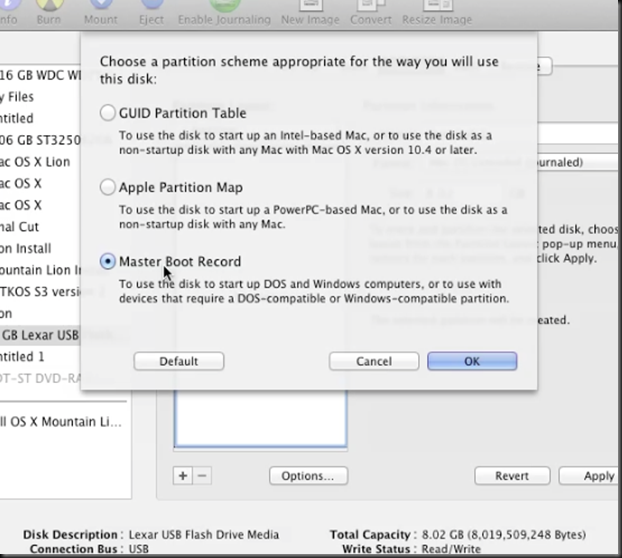622x558 pixels.
Task: Click the Burn toolbar icon
Action: click(49, 12)
